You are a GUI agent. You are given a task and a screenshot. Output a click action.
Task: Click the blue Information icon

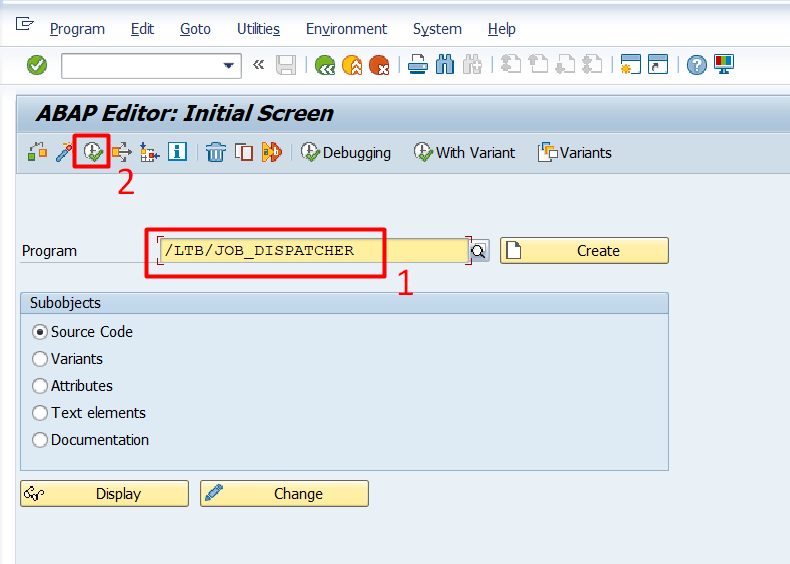(177, 151)
